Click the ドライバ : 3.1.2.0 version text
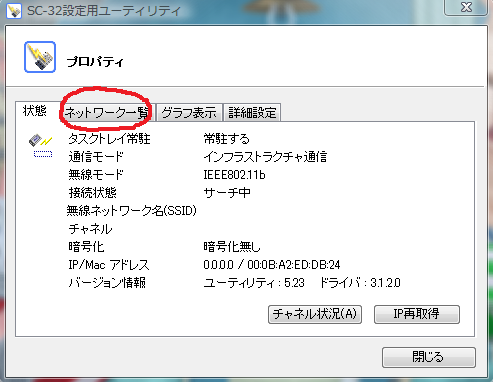493x382 pixels. pyautogui.click(x=360, y=283)
